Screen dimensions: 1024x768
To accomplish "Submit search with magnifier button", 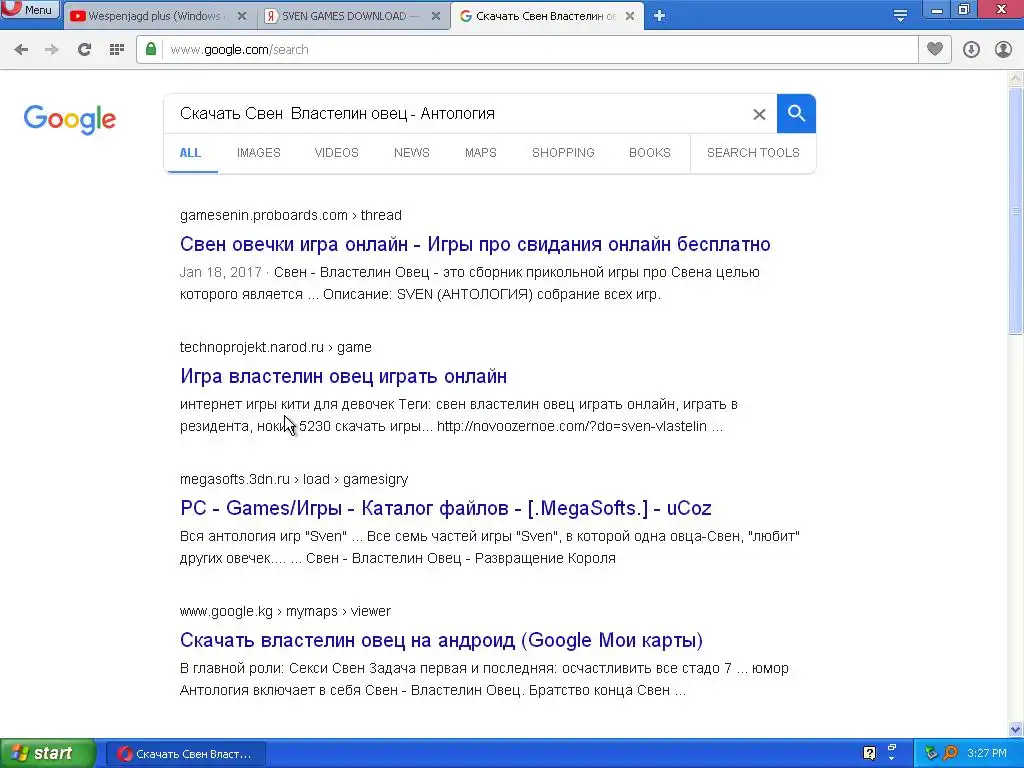I will tap(796, 114).
